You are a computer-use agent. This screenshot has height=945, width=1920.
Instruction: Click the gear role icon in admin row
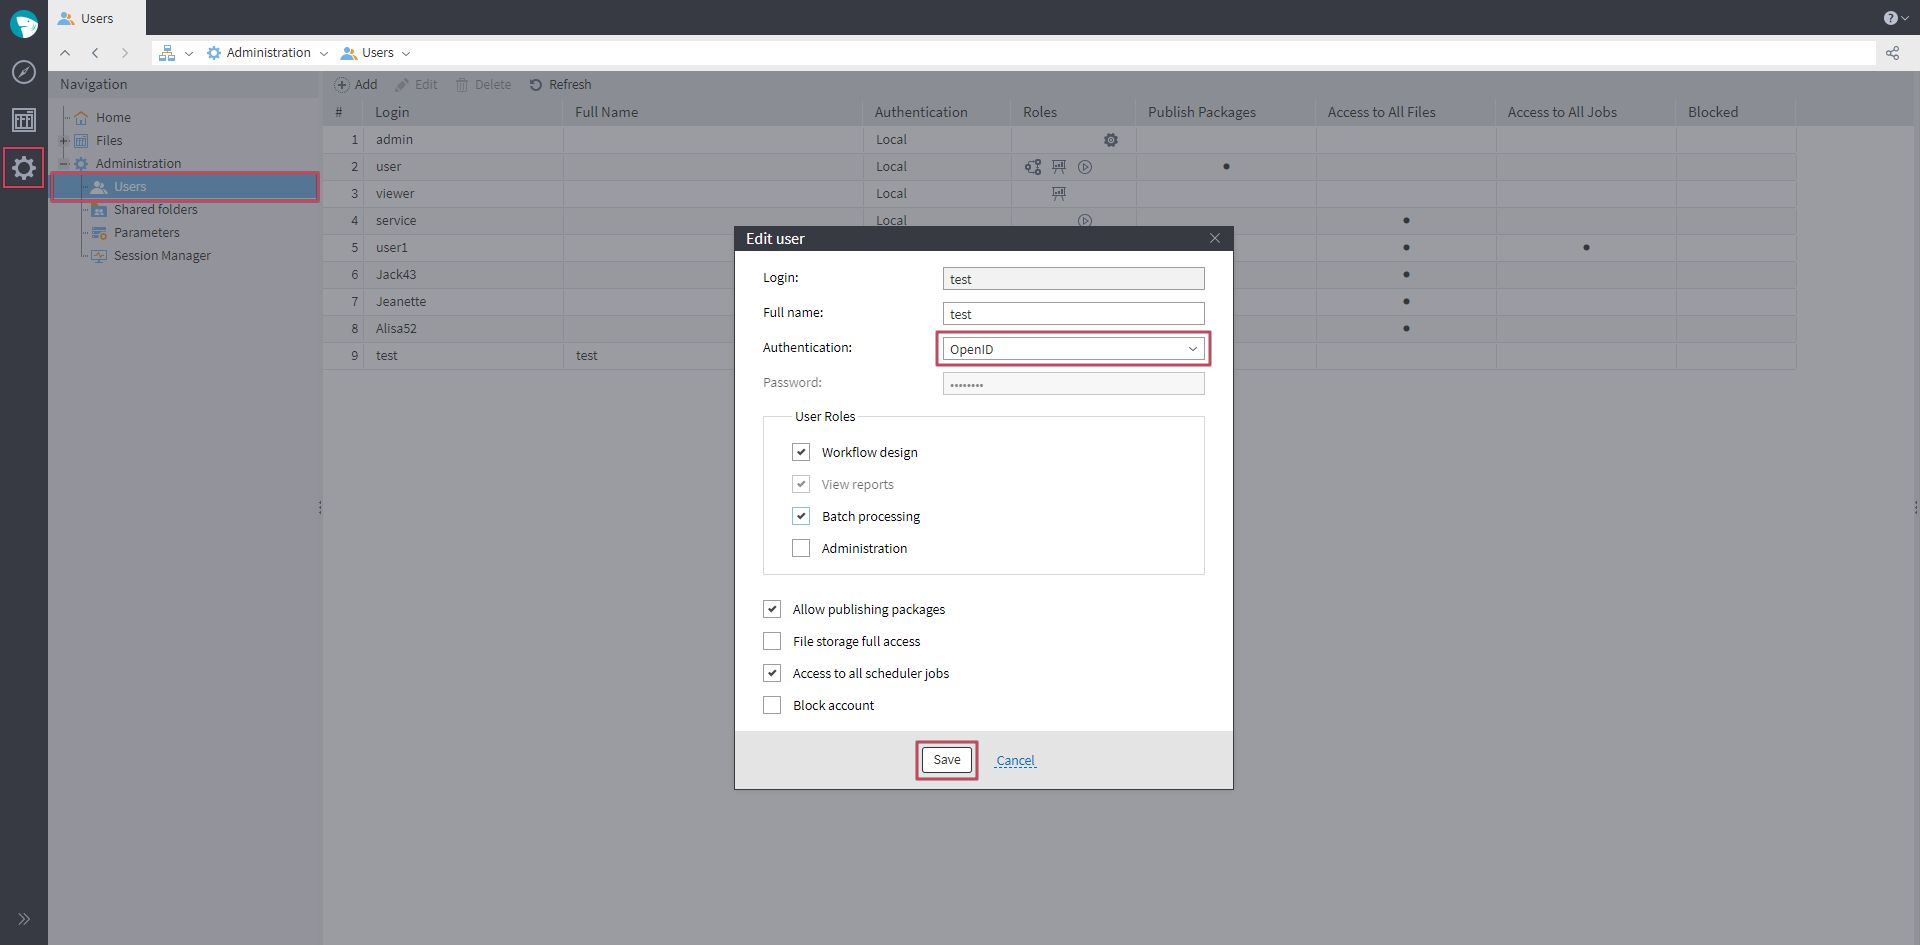coord(1111,140)
